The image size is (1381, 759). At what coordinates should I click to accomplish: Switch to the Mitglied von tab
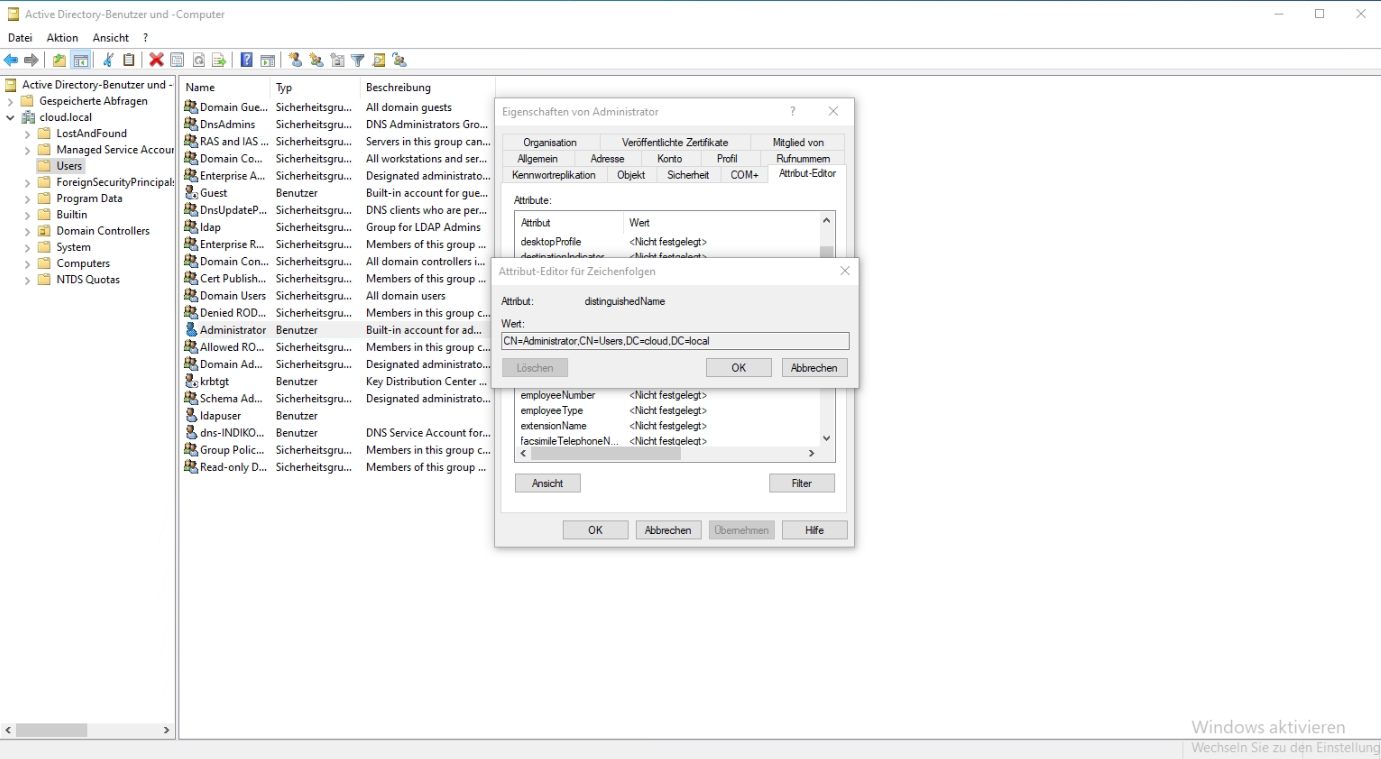click(798, 143)
